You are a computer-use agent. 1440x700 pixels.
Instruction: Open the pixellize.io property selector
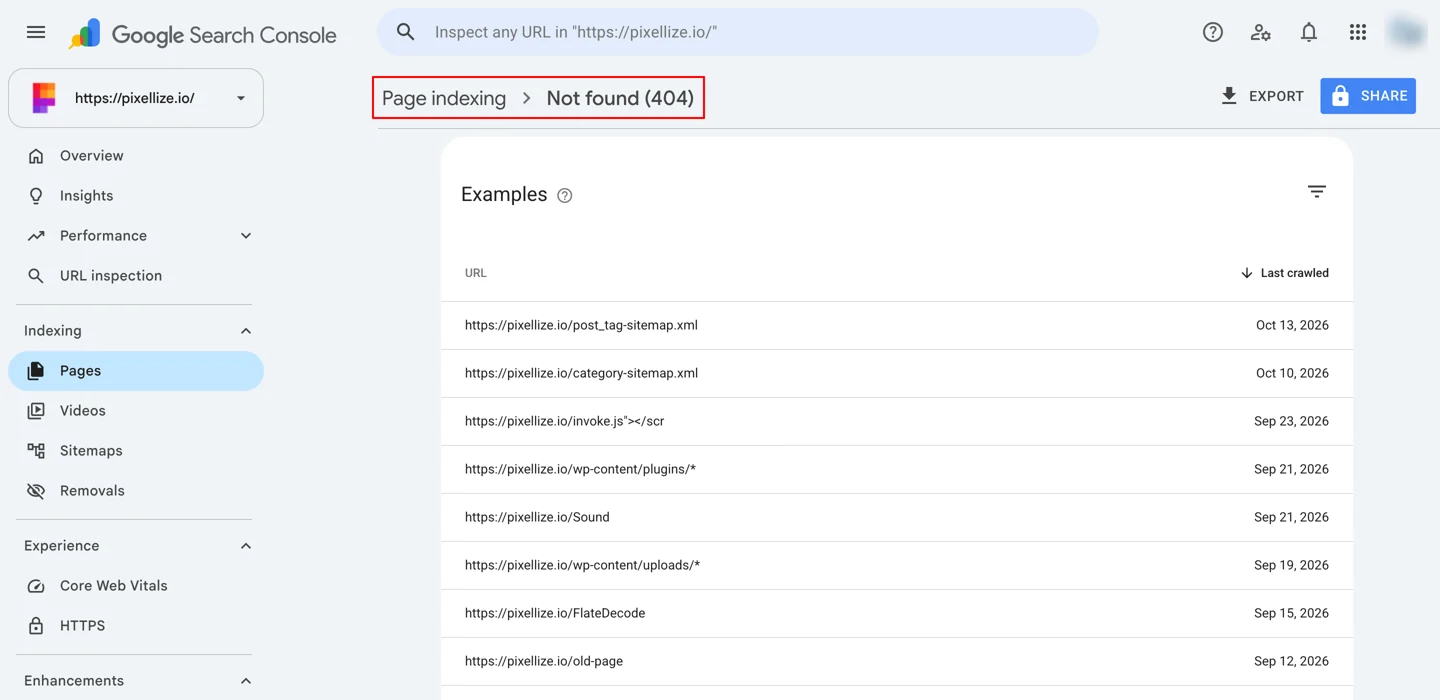[136, 98]
